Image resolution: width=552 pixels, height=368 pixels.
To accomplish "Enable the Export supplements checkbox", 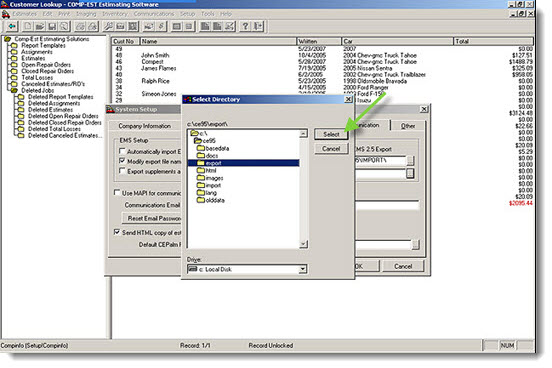I will (122, 171).
